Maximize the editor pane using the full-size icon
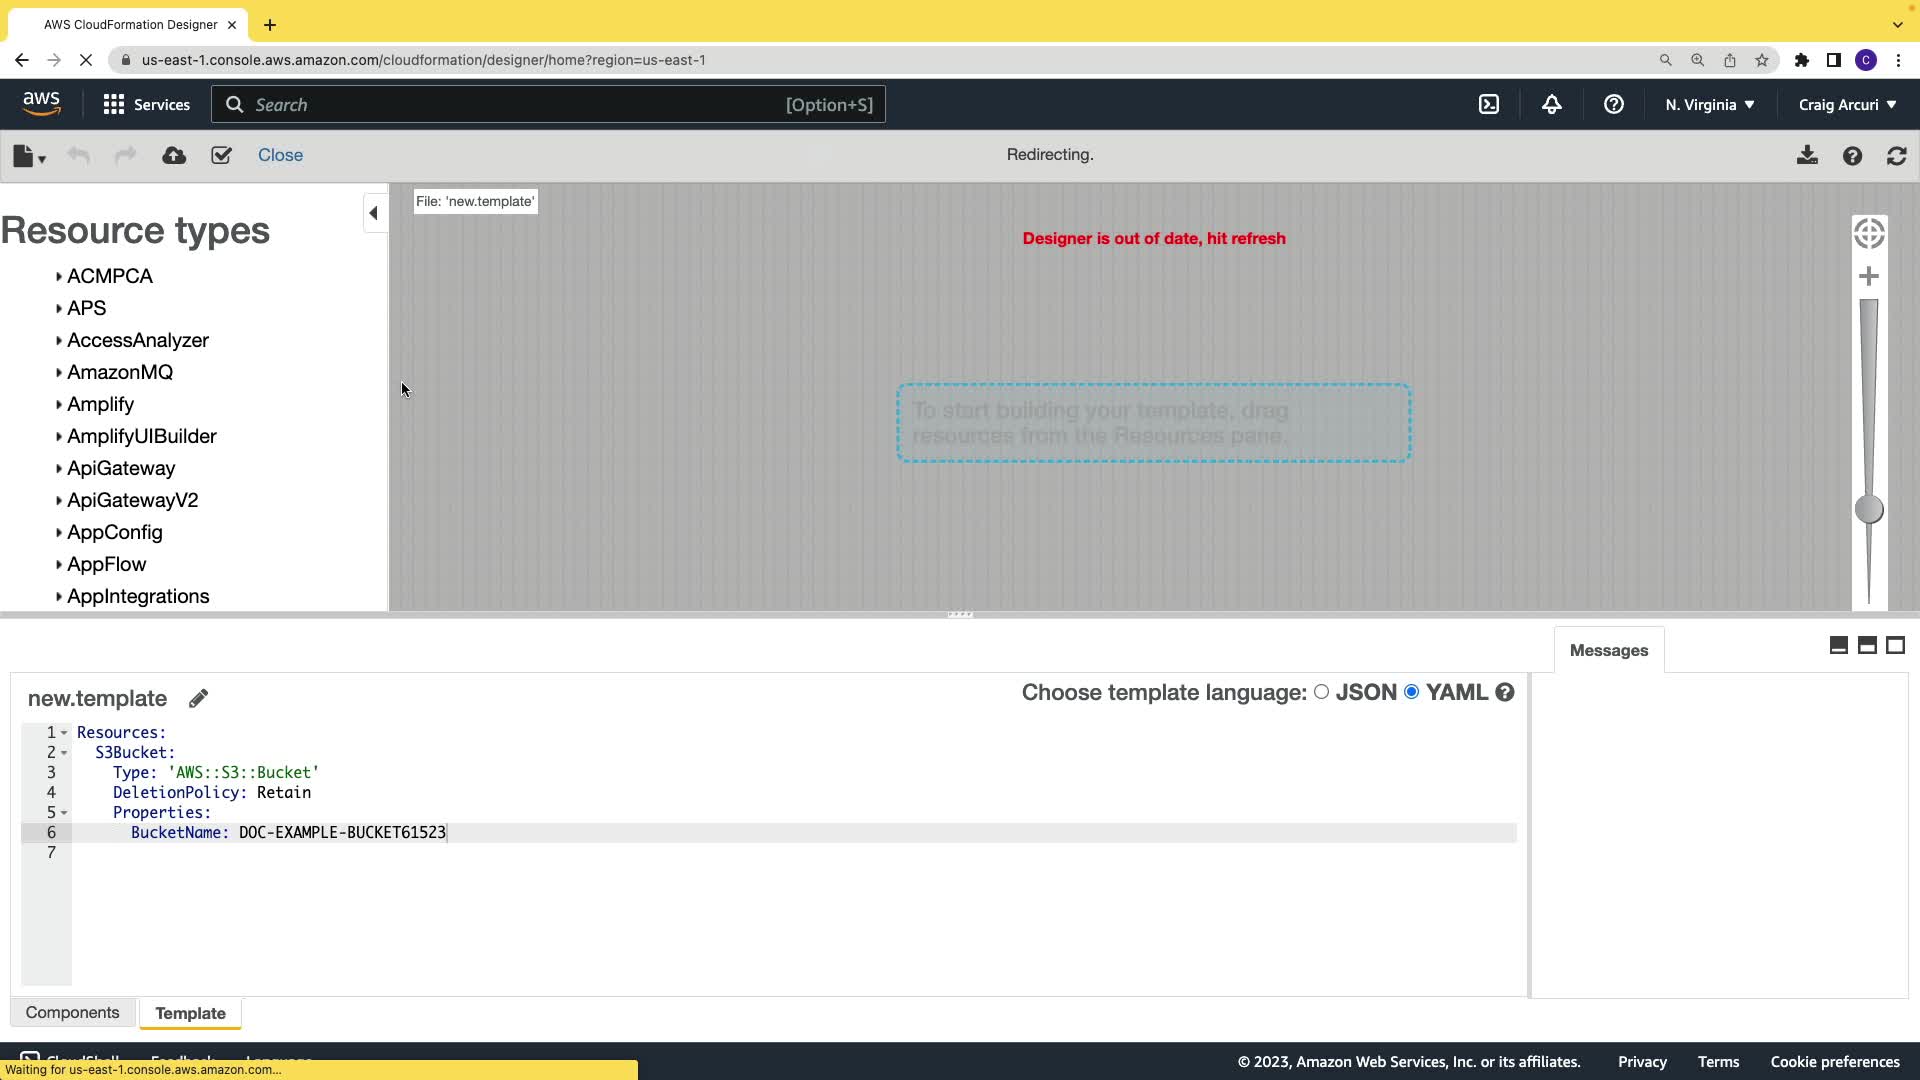 1895,645
